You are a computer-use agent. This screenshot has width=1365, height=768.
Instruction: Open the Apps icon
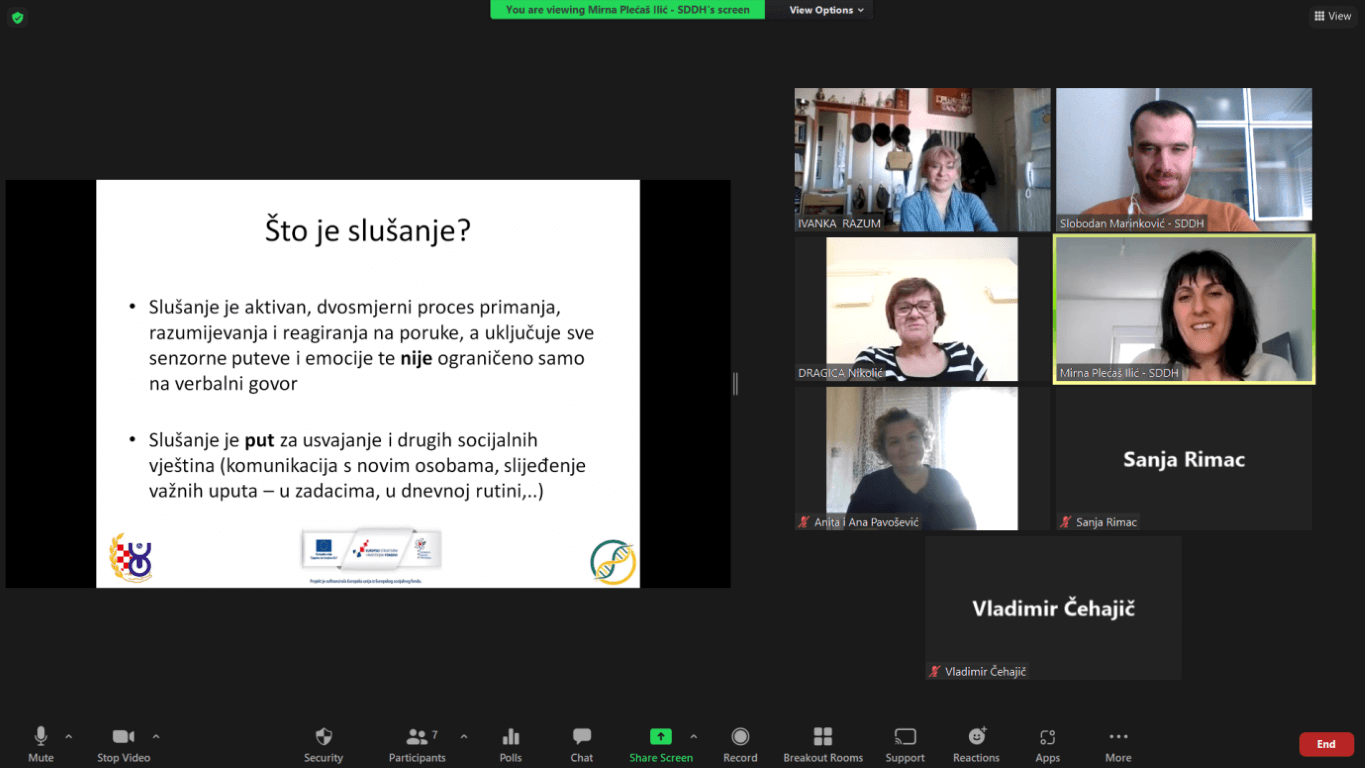[x=1047, y=738]
